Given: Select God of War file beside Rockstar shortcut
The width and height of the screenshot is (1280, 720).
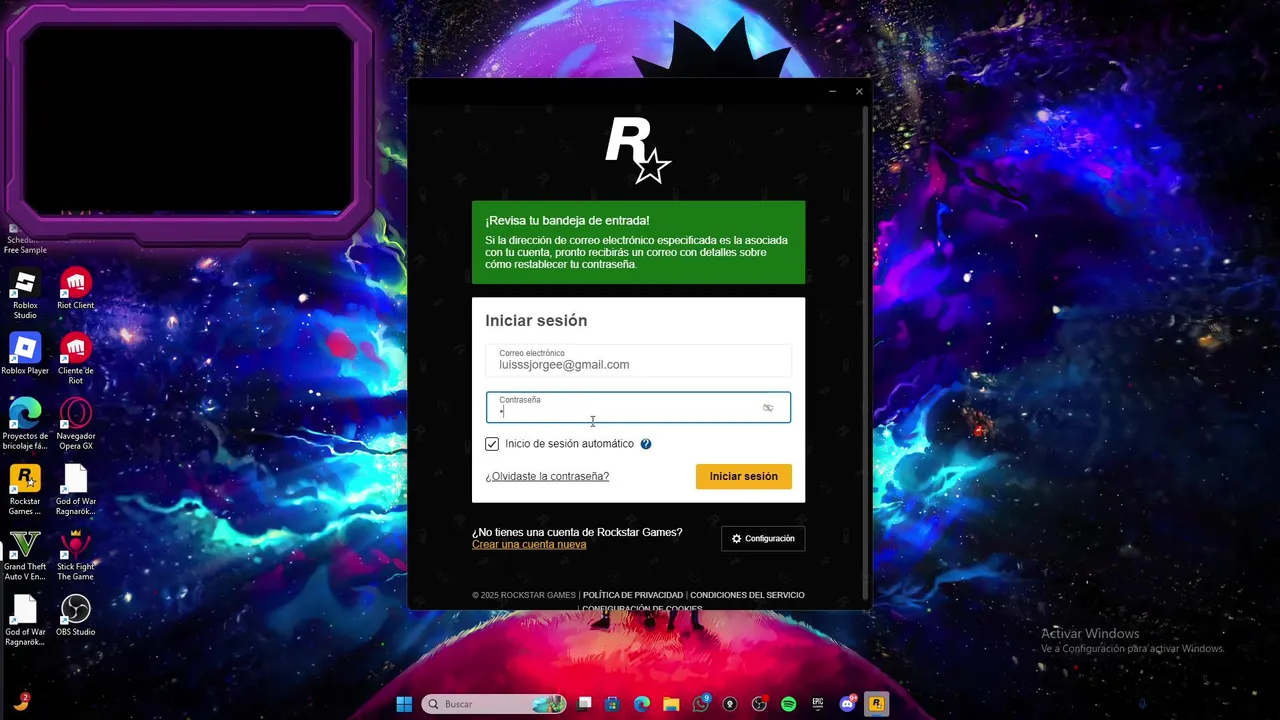Looking at the screenshot, I should [76, 490].
